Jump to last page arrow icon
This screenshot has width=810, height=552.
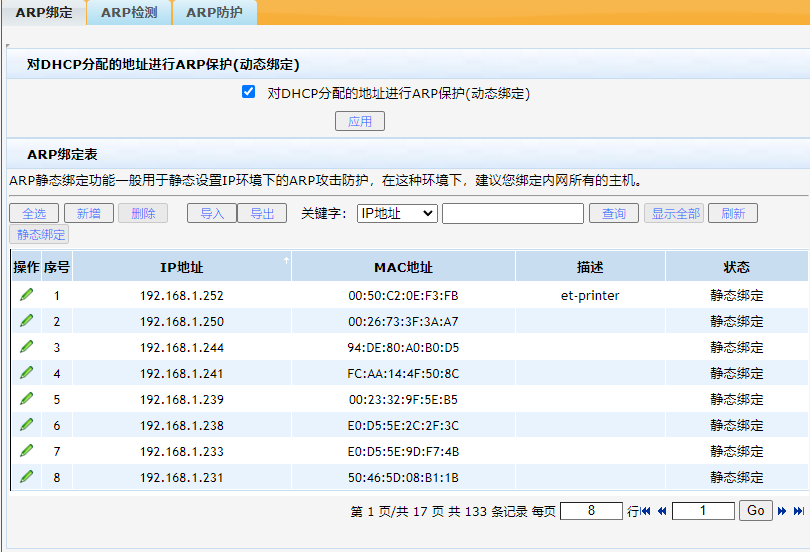click(799, 511)
